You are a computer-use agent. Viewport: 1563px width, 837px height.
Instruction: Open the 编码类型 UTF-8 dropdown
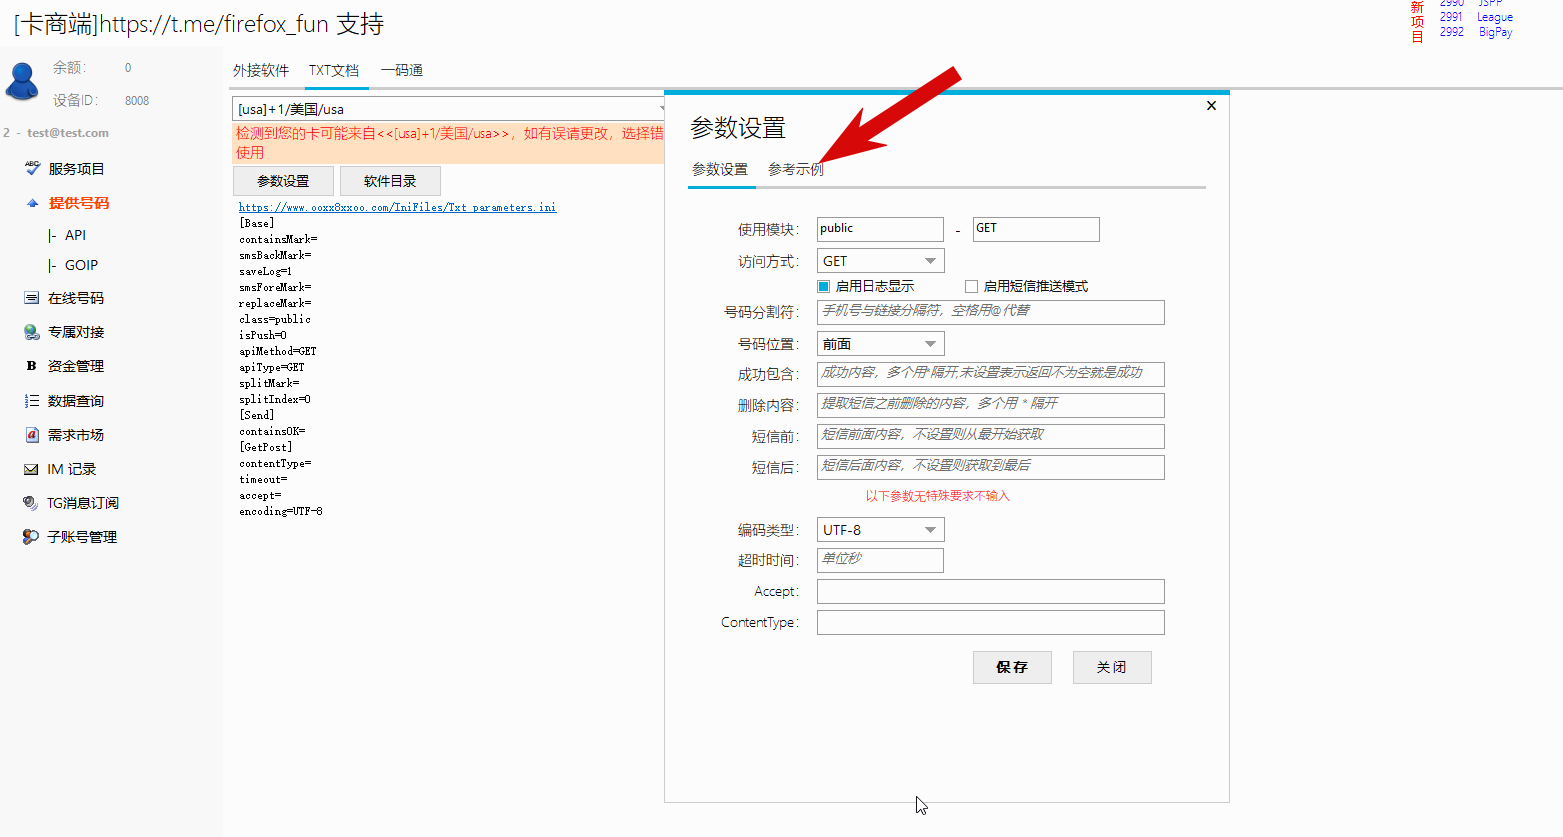(880, 530)
